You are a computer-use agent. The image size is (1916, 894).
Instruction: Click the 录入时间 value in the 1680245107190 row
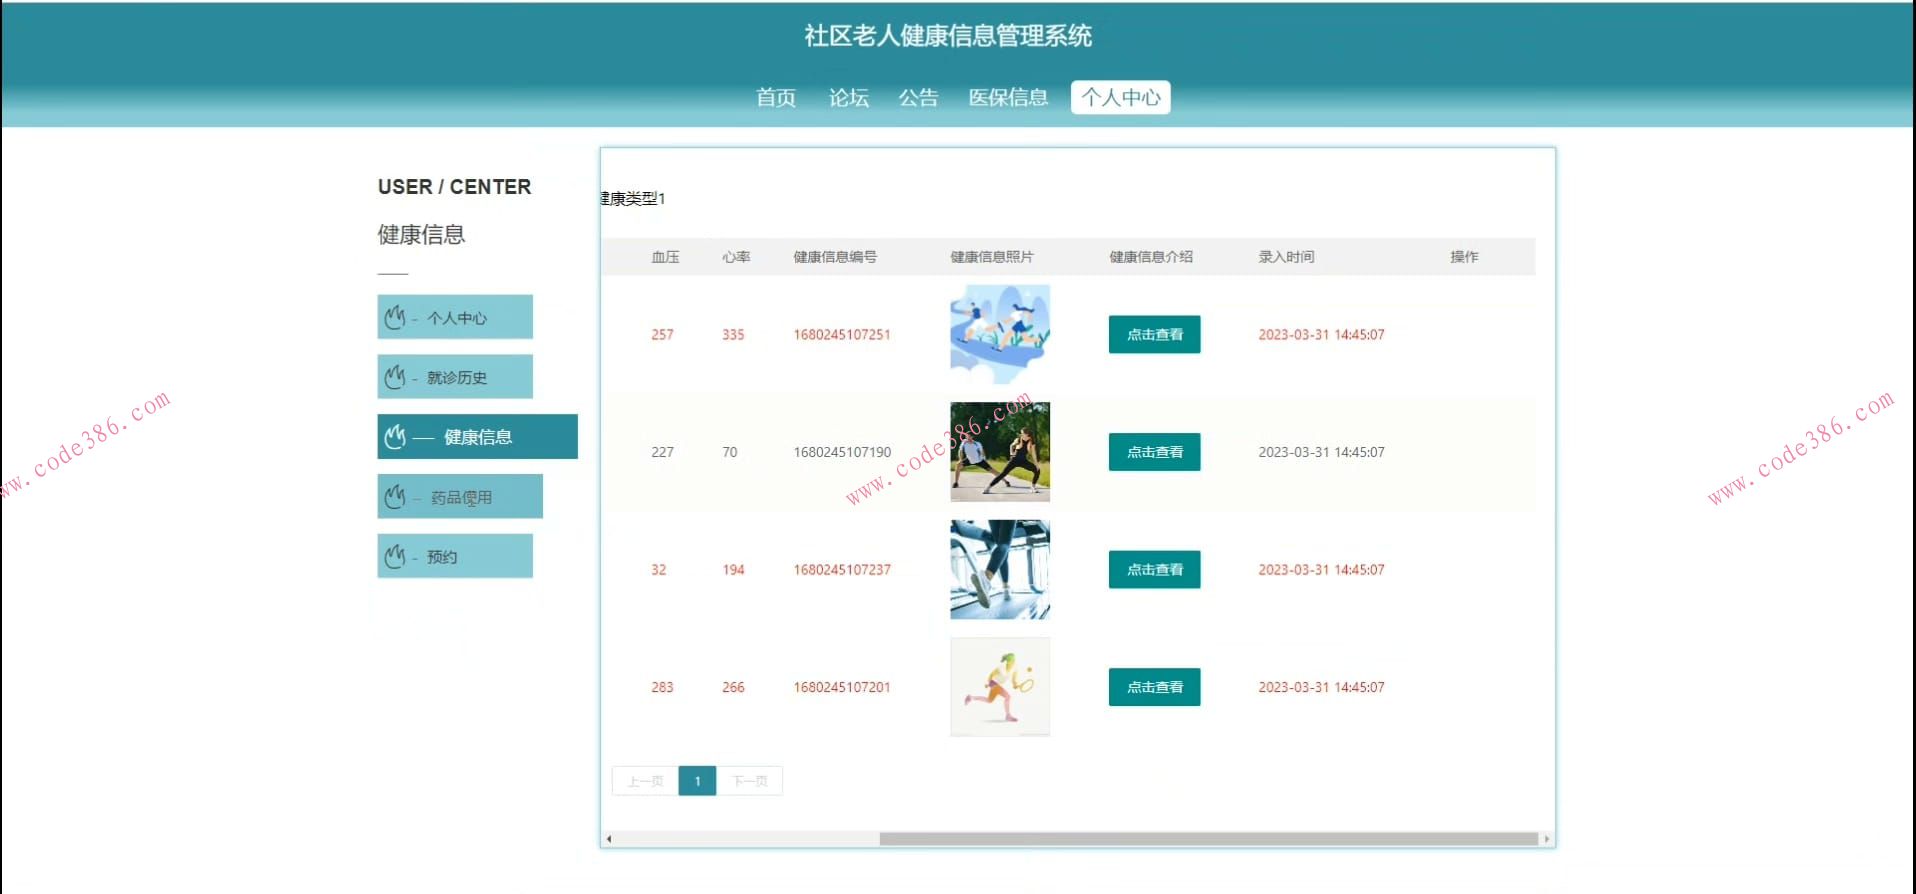click(x=1321, y=452)
